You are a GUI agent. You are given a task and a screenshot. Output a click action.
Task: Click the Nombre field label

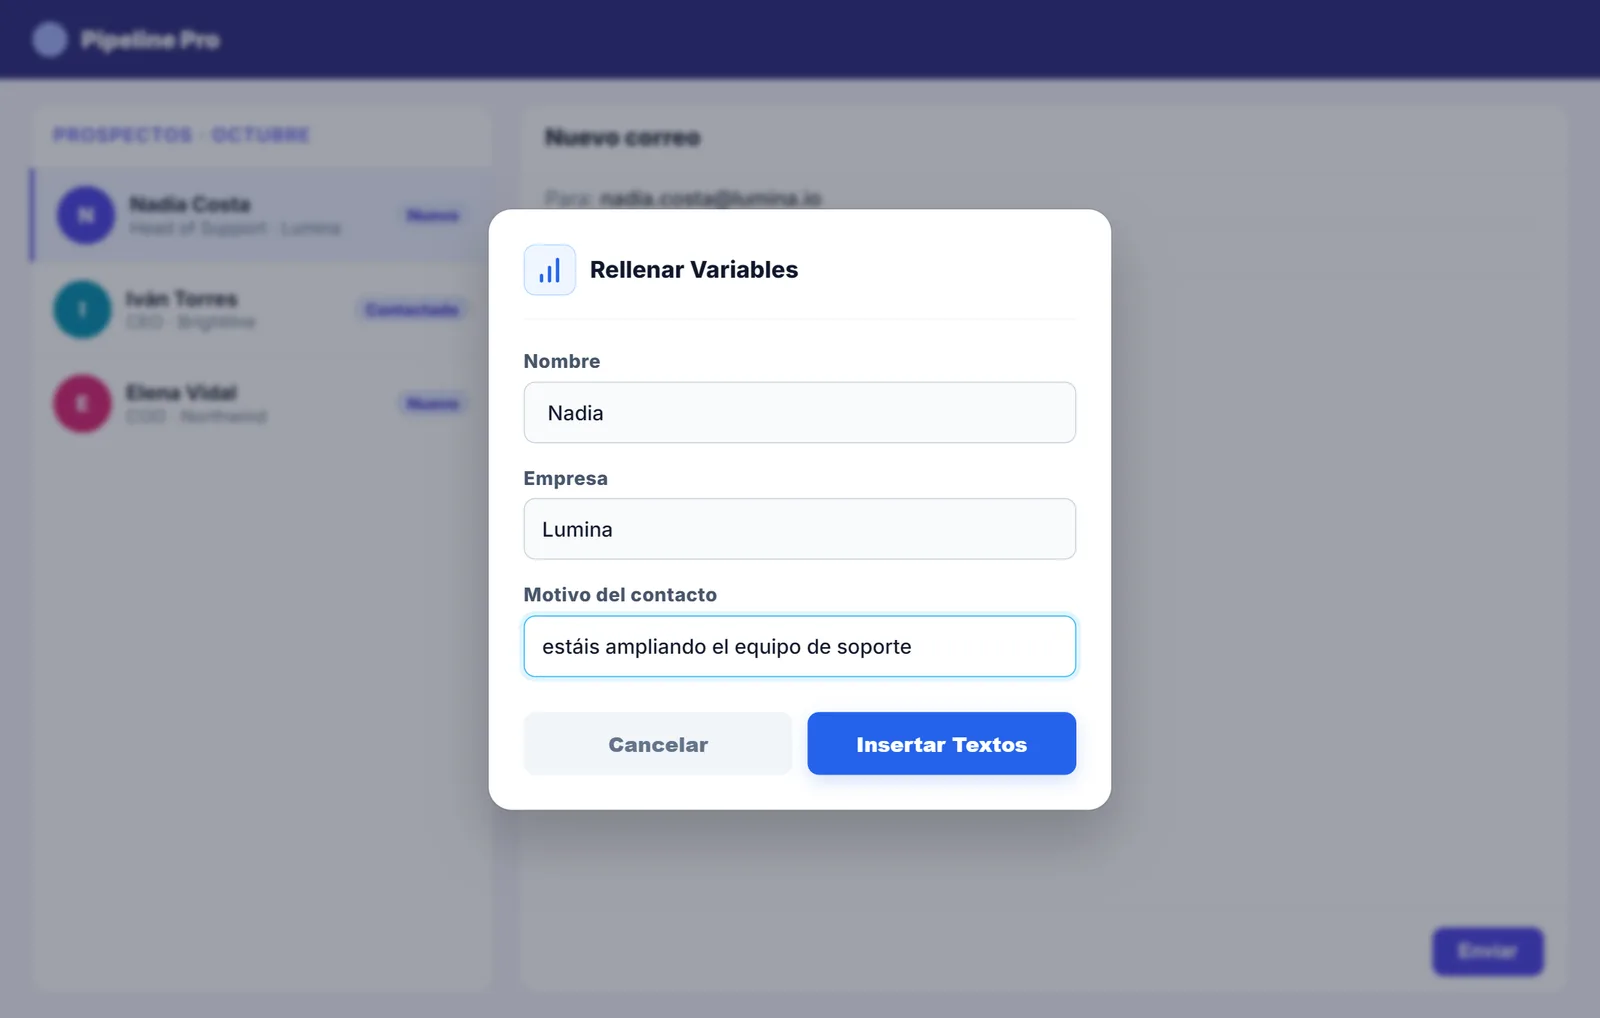coord(561,361)
